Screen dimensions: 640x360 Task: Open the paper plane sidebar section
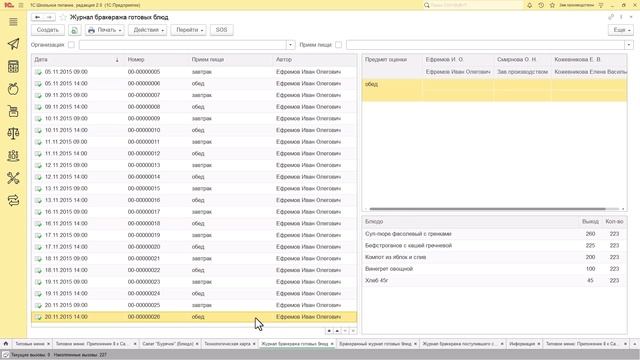[x=13, y=44]
